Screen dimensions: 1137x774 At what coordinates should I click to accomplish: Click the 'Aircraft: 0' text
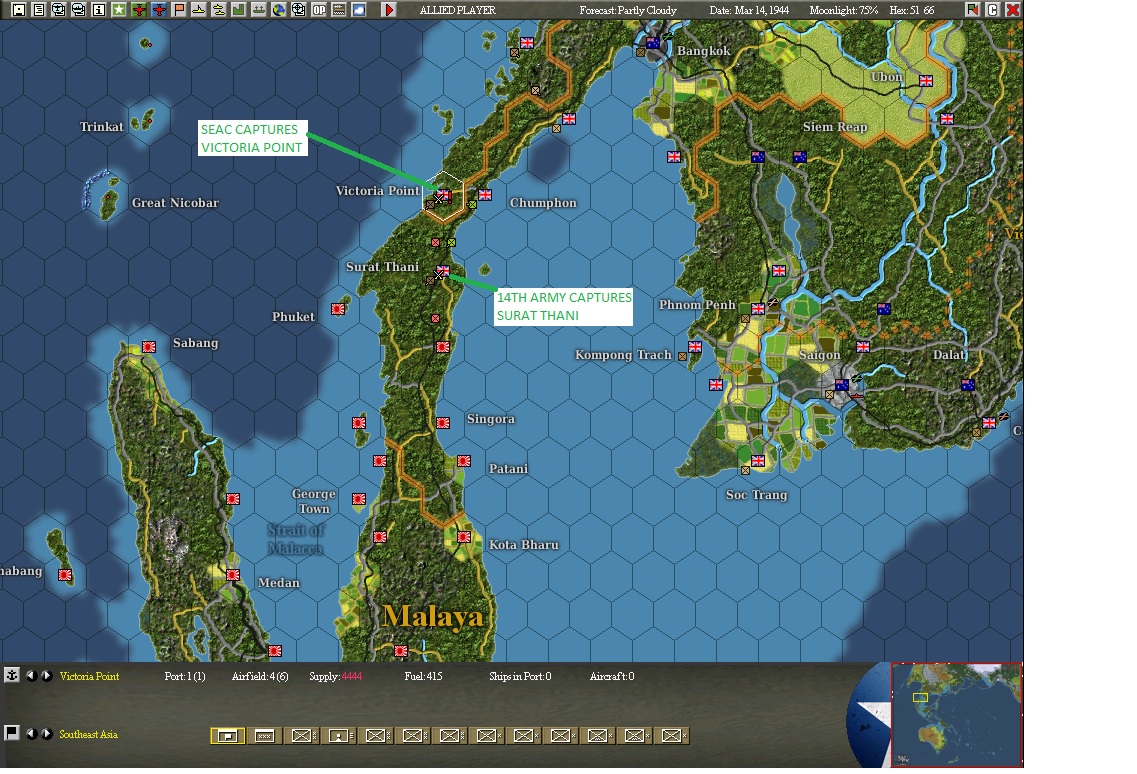(612, 676)
